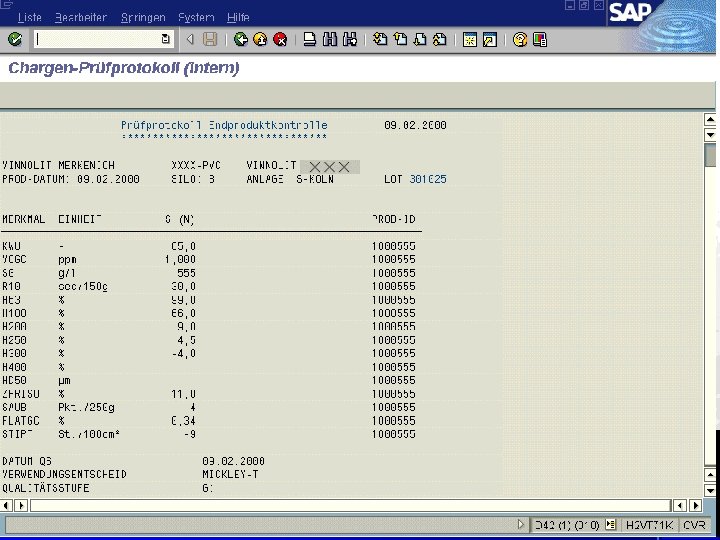Select the STIPT row unit St./100cm²
720x540 pixels.
click(x=89, y=434)
